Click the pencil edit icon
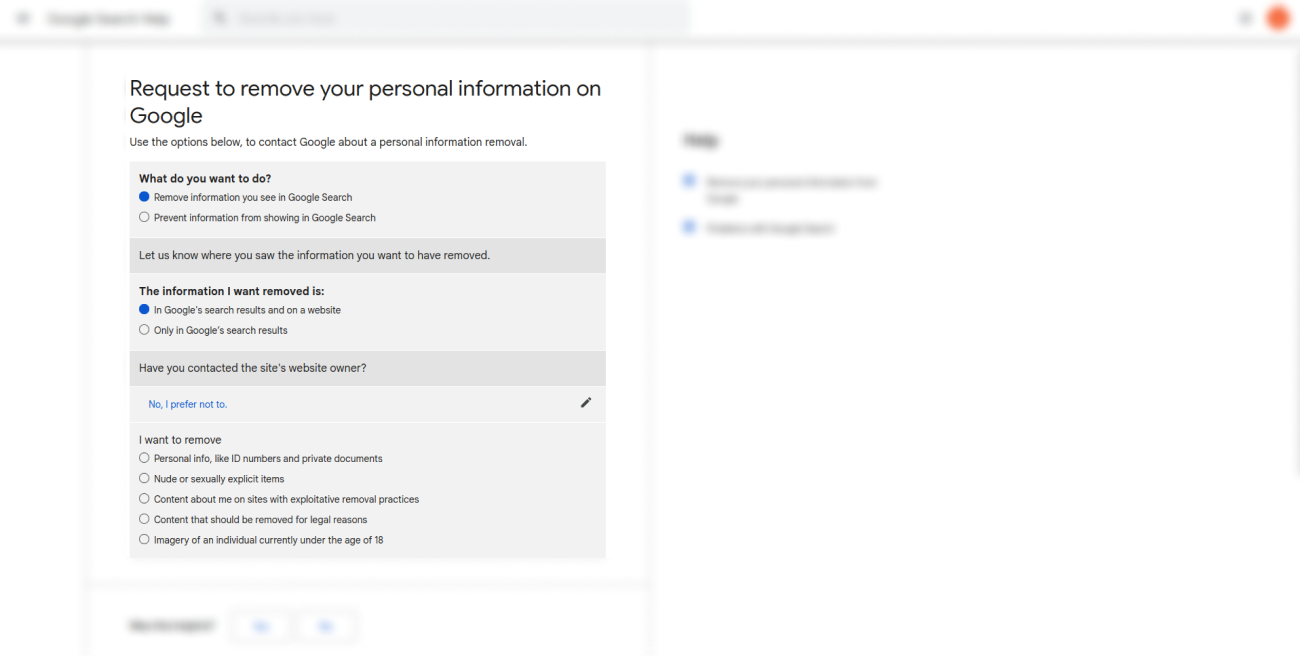The height and width of the screenshot is (657, 1300). click(586, 403)
